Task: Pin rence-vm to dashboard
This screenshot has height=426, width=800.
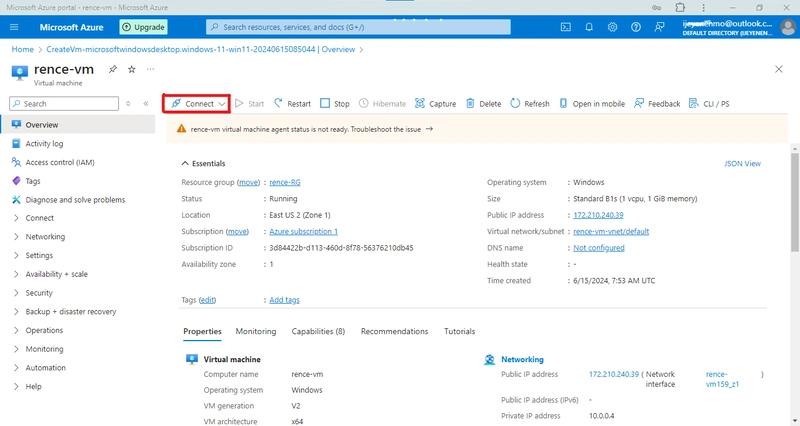Action: point(113,69)
